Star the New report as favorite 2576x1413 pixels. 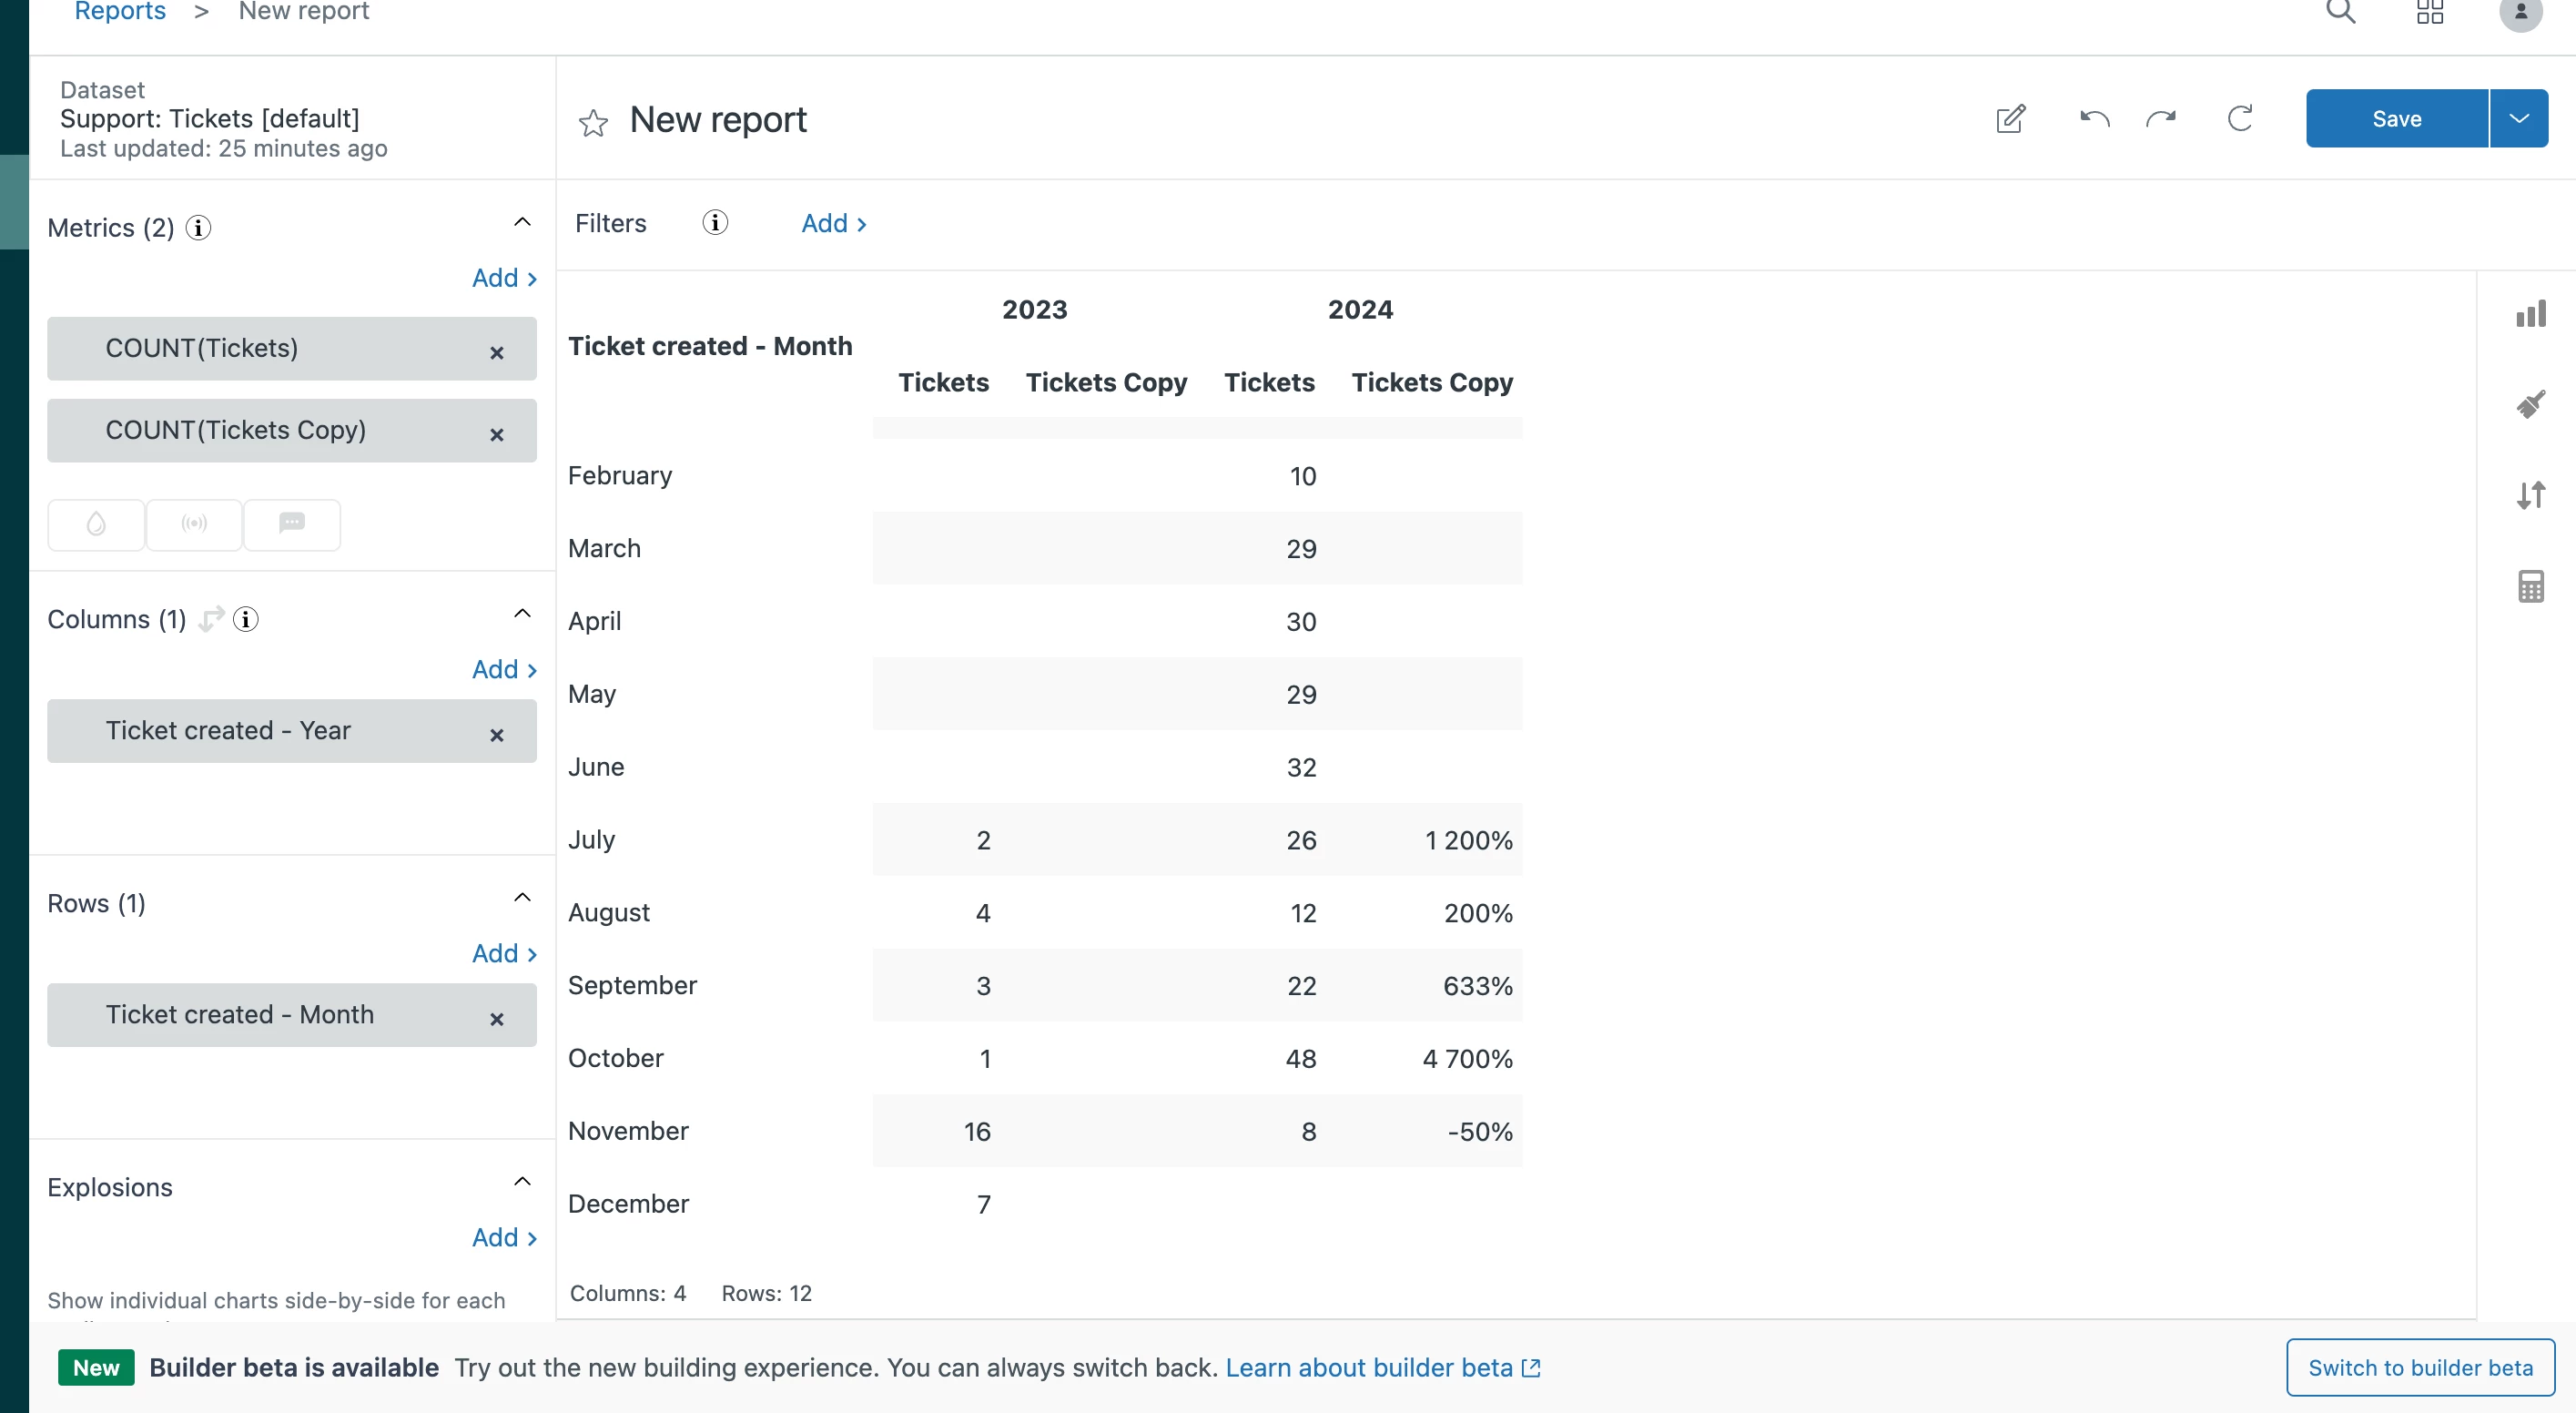tap(593, 122)
